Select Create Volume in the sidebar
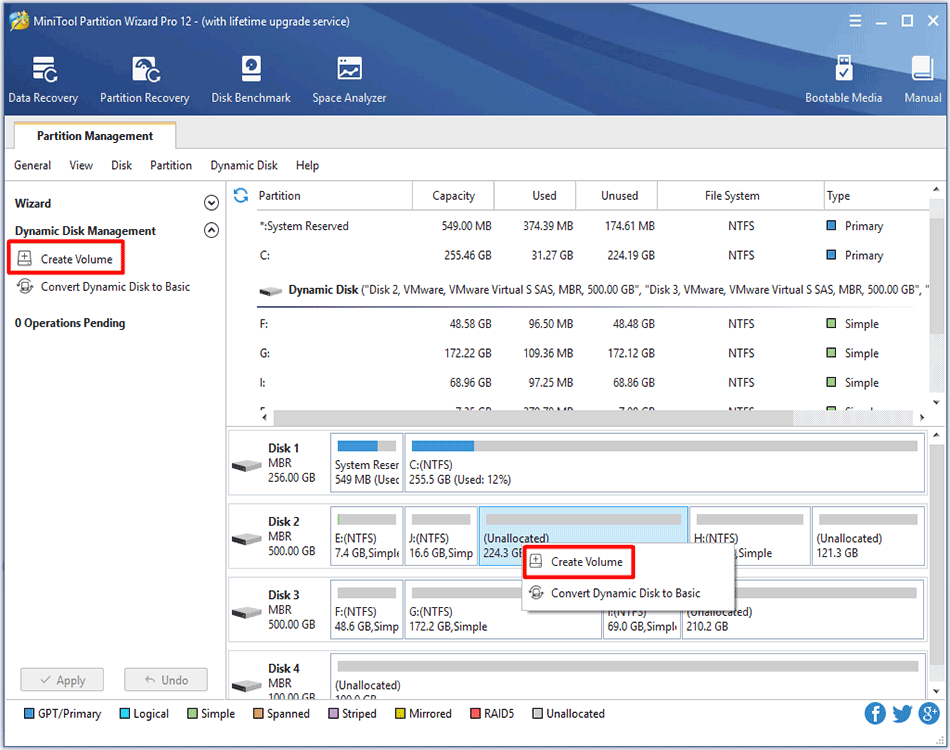This screenshot has width=950, height=750. click(66, 257)
